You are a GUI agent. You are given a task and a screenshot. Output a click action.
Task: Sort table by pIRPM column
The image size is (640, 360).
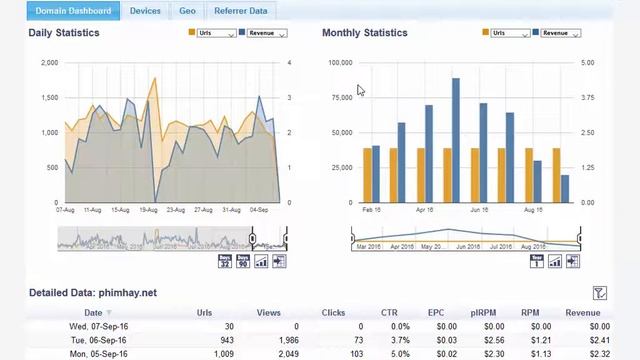(483, 313)
